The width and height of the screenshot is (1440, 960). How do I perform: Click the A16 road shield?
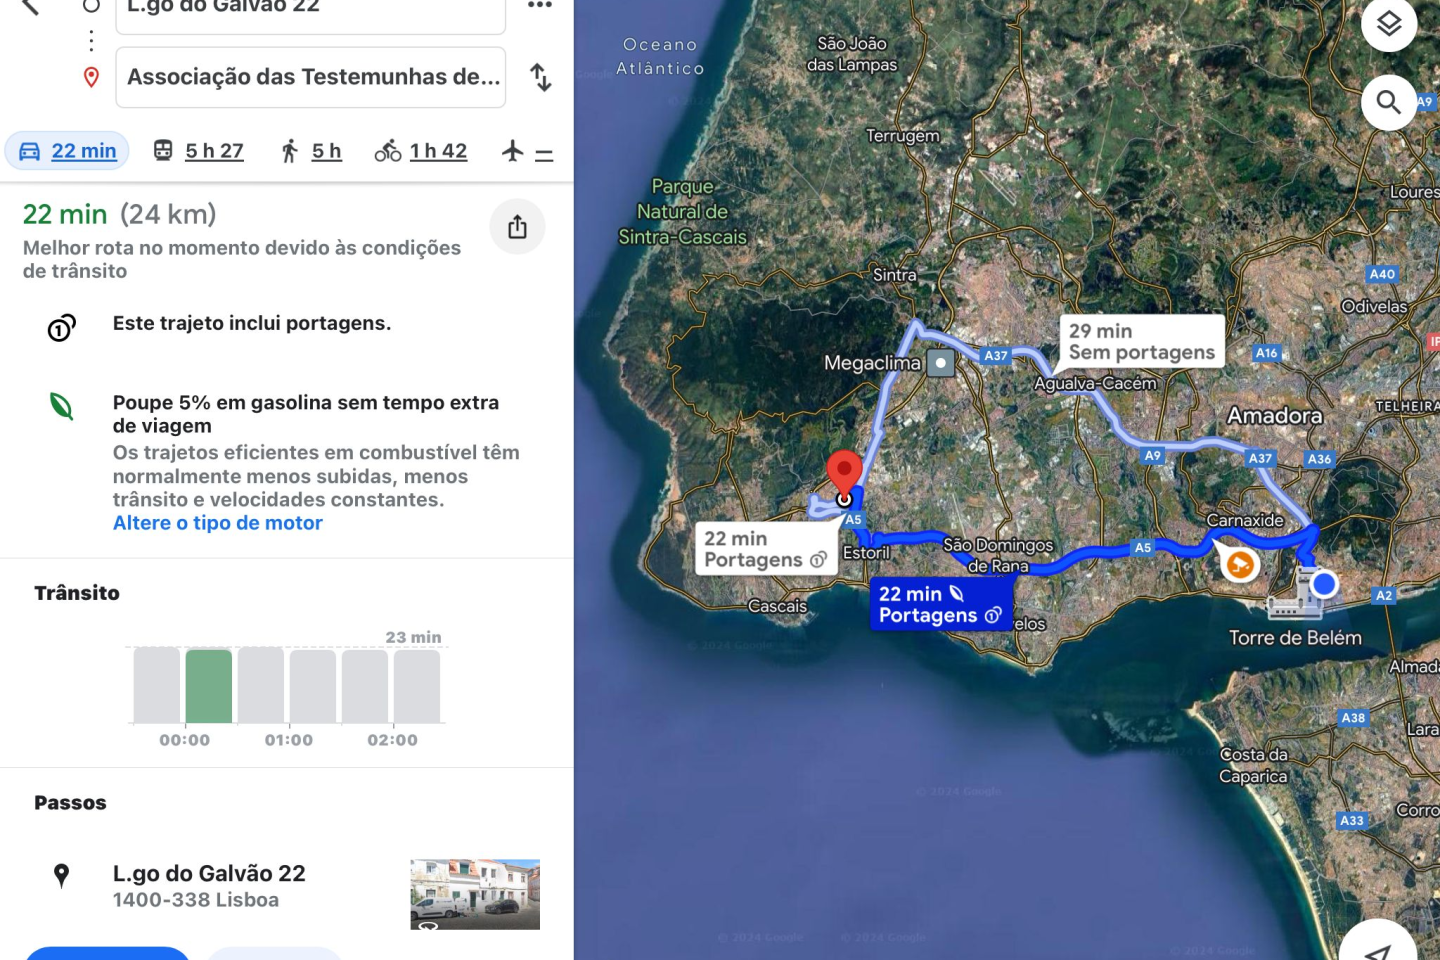[x=1267, y=353]
